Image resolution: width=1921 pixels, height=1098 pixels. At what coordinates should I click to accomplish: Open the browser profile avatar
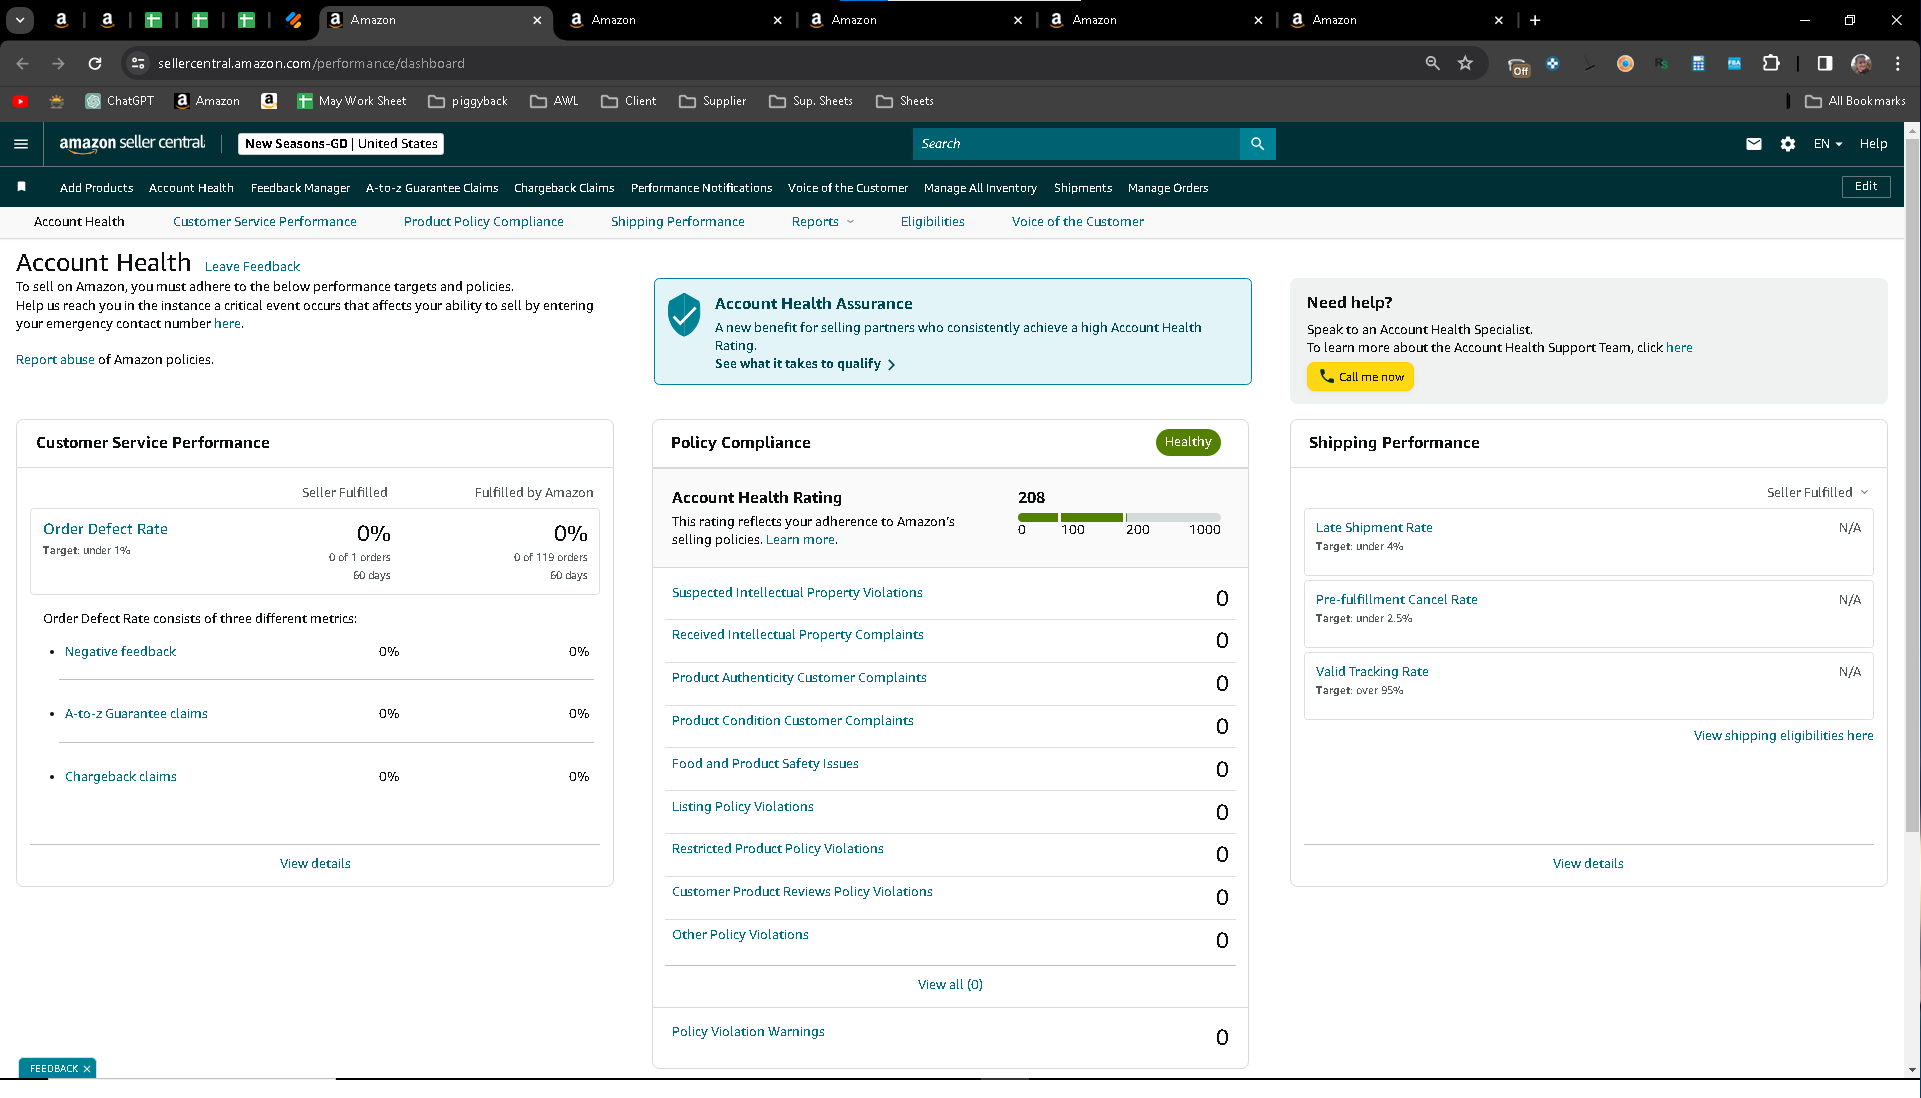coord(1861,63)
